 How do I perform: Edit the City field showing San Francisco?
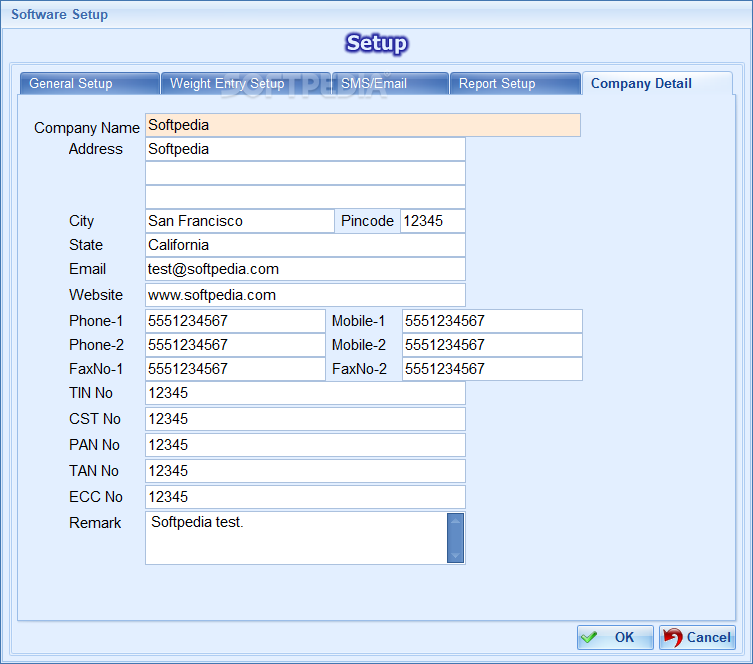point(240,221)
